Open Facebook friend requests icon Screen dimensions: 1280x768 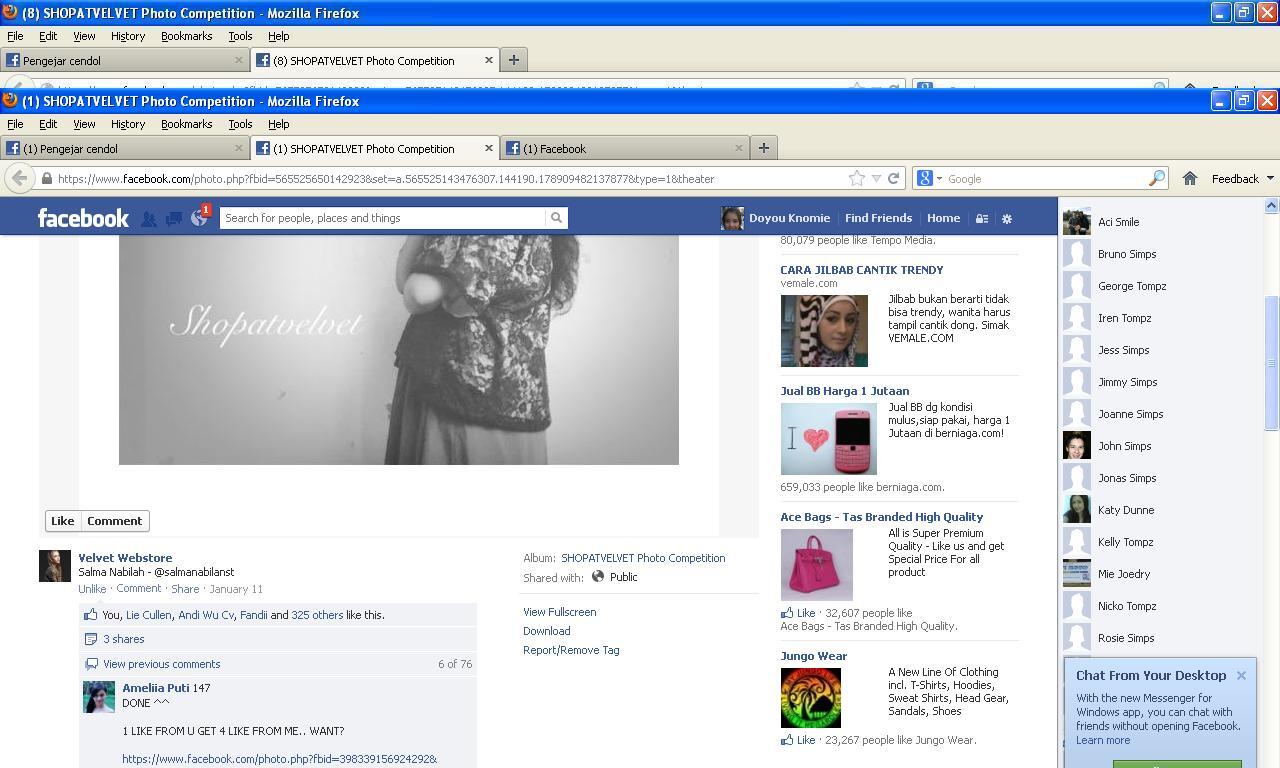coord(148,219)
